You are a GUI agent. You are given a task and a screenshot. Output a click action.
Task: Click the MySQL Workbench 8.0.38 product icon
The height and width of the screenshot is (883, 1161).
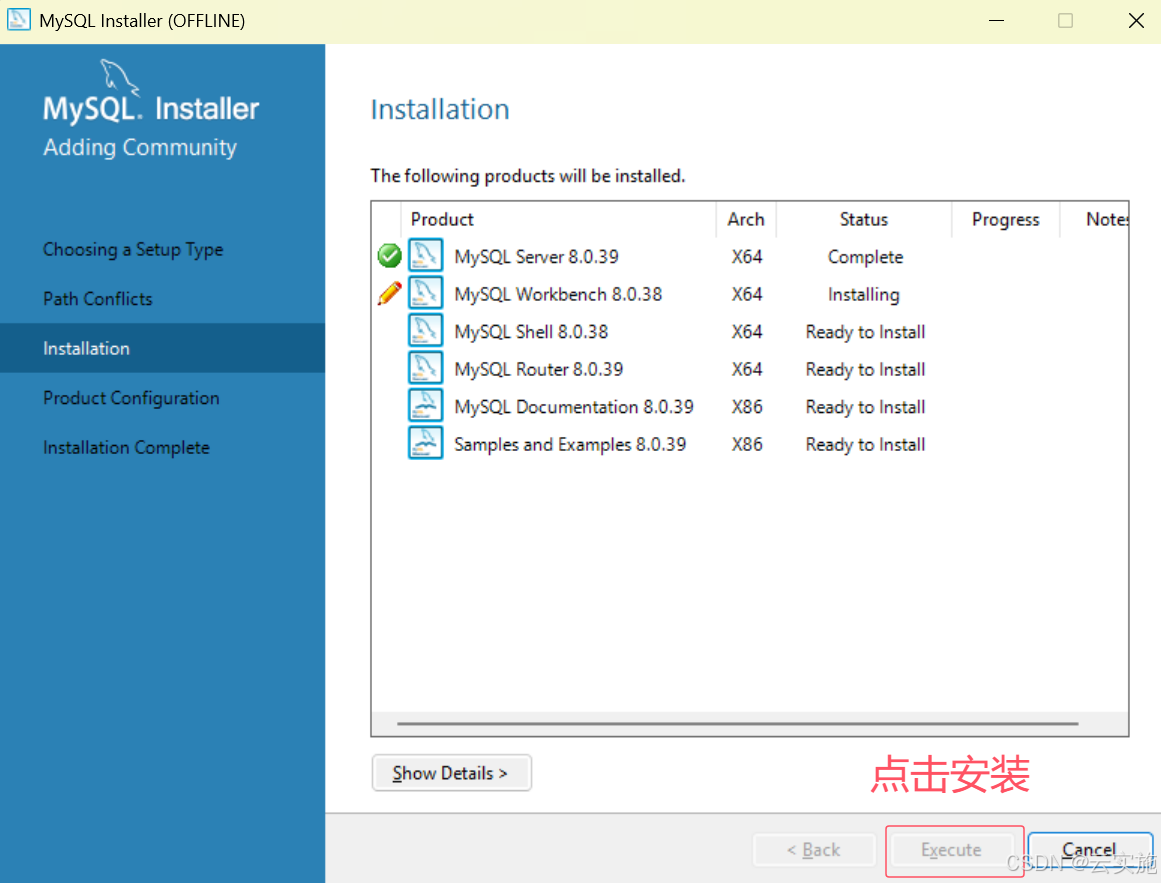click(426, 293)
